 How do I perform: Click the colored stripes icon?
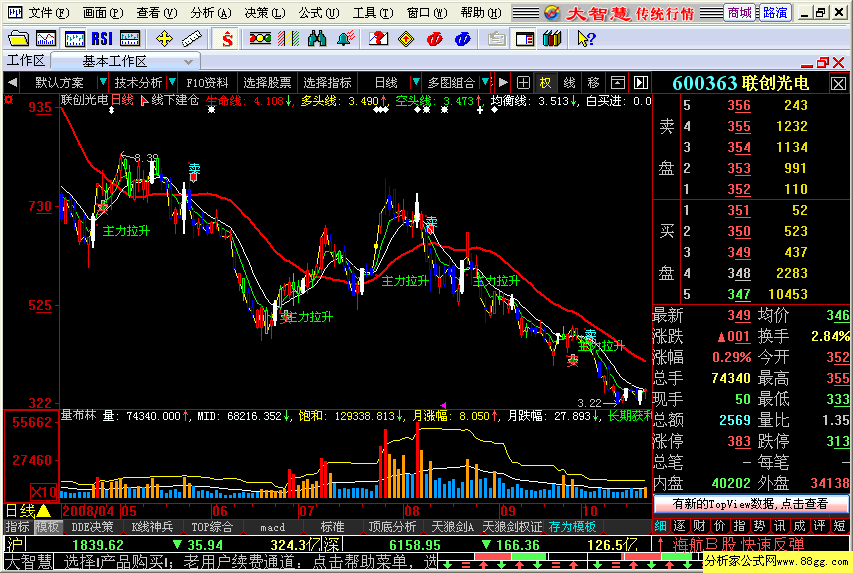point(289,39)
